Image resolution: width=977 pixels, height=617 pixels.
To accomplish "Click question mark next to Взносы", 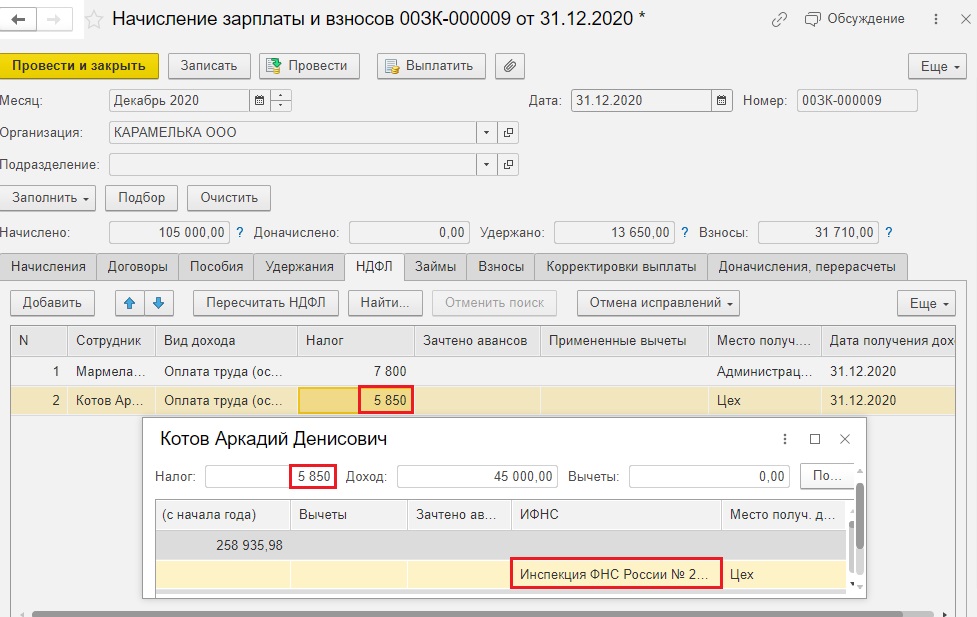I will (x=889, y=232).
